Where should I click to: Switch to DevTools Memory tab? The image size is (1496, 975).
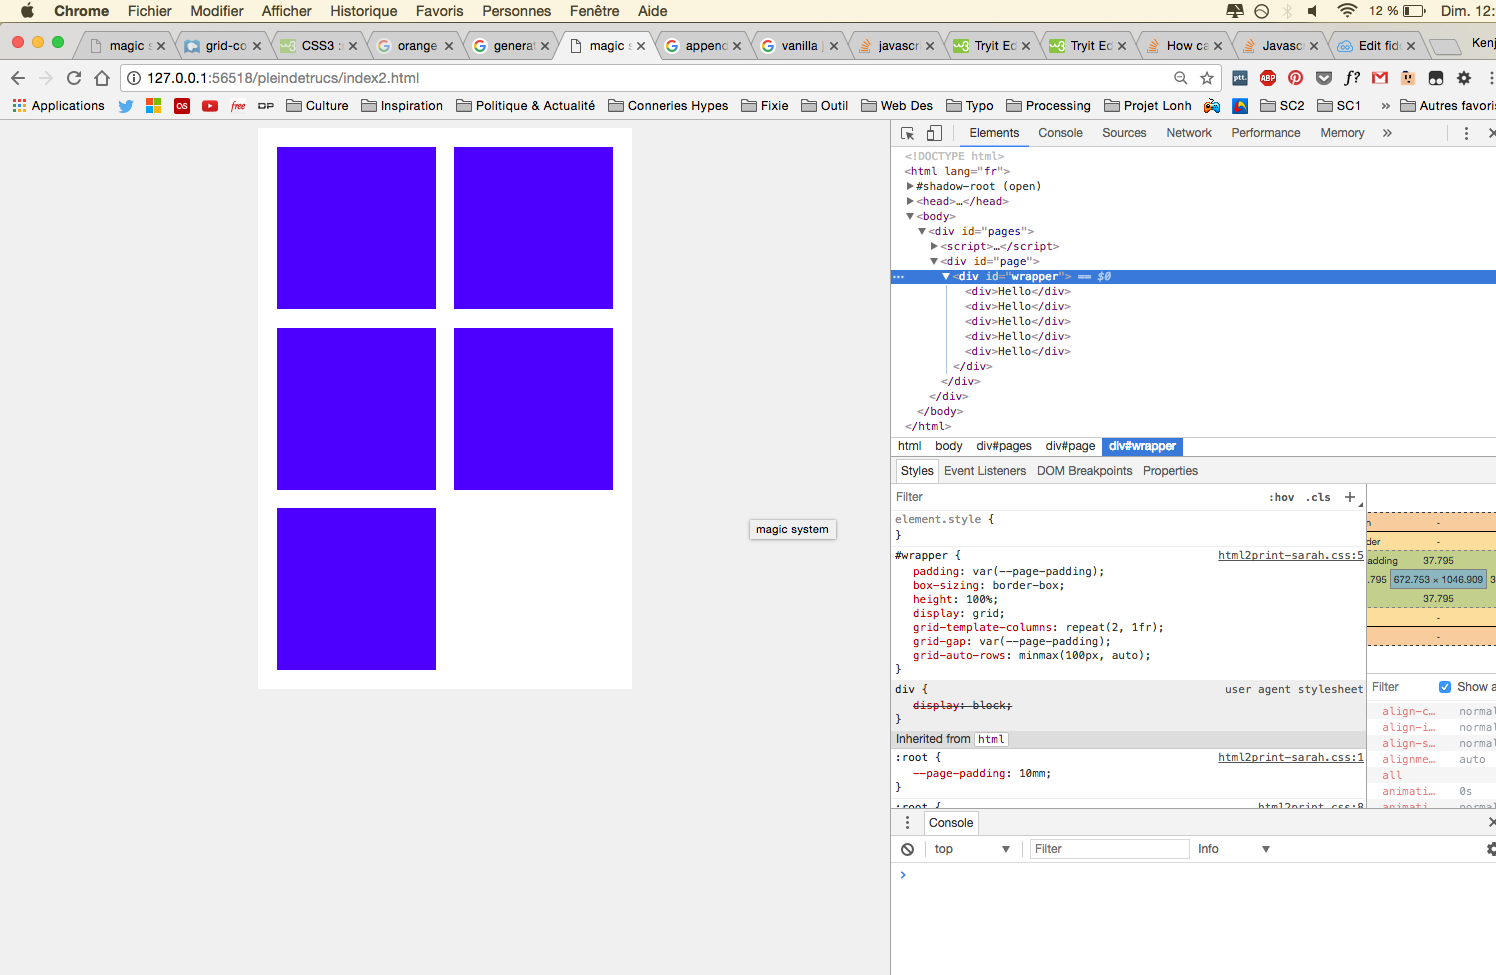coord(1342,133)
